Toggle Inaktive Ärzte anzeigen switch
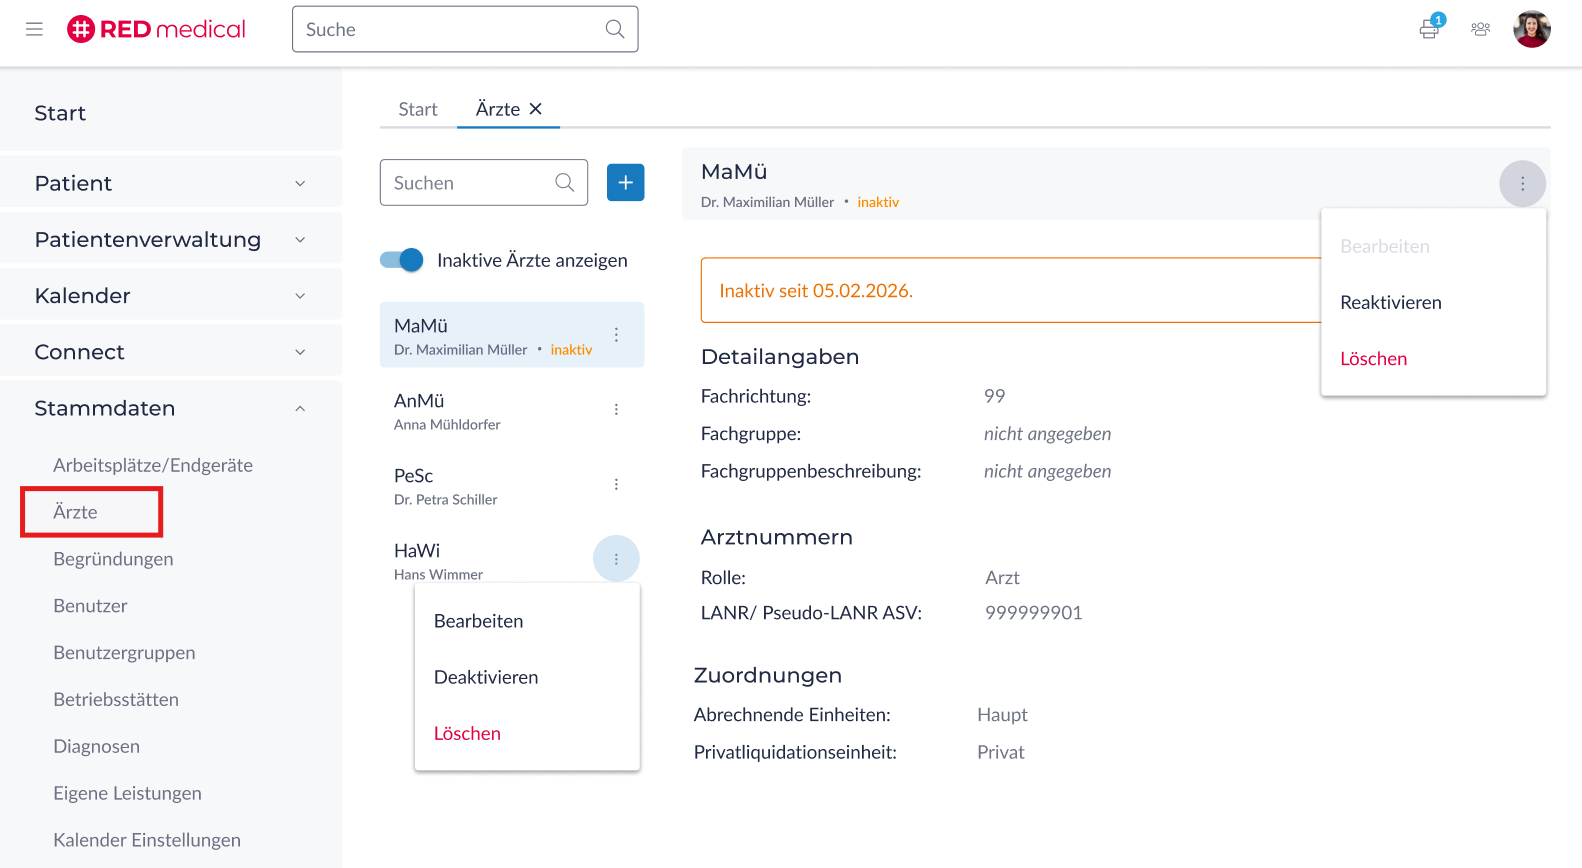This screenshot has width=1582, height=868. tap(402, 260)
